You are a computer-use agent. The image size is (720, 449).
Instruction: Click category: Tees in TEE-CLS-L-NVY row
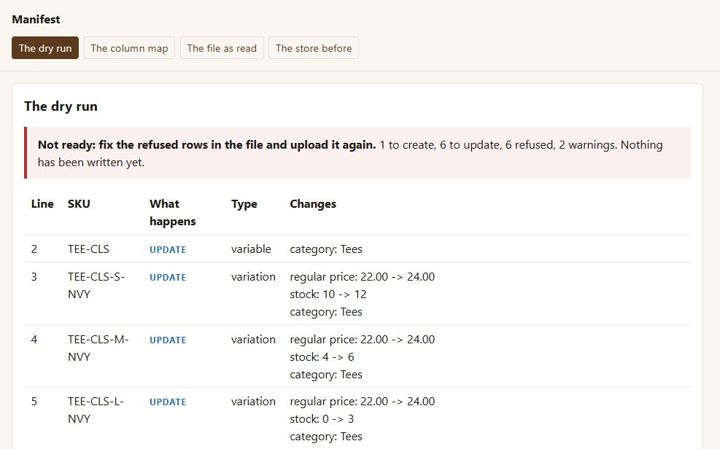click(x=326, y=436)
